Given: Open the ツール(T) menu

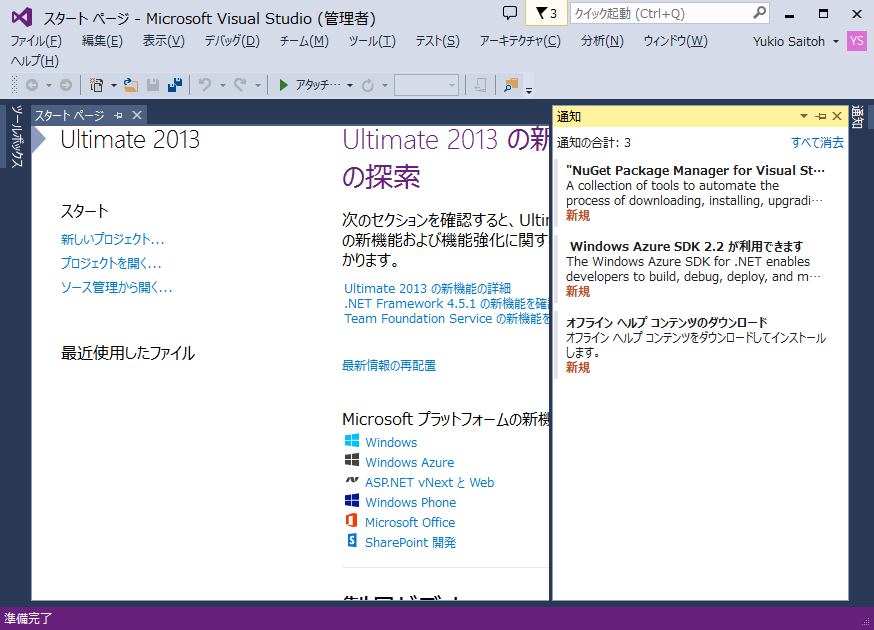Looking at the screenshot, I should click(x=371, y=41).
